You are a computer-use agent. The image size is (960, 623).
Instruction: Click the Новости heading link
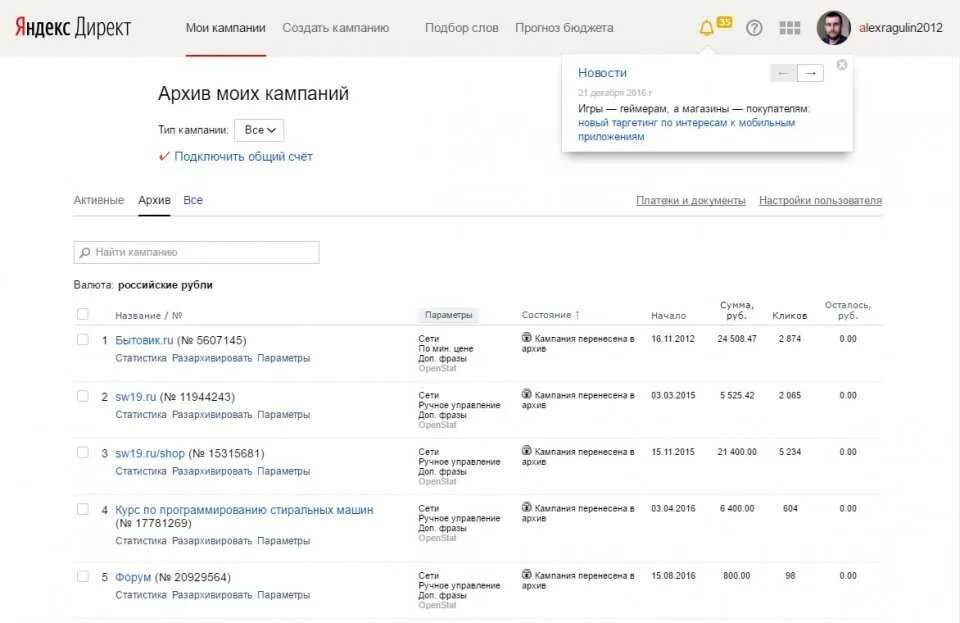coord(602,73)
